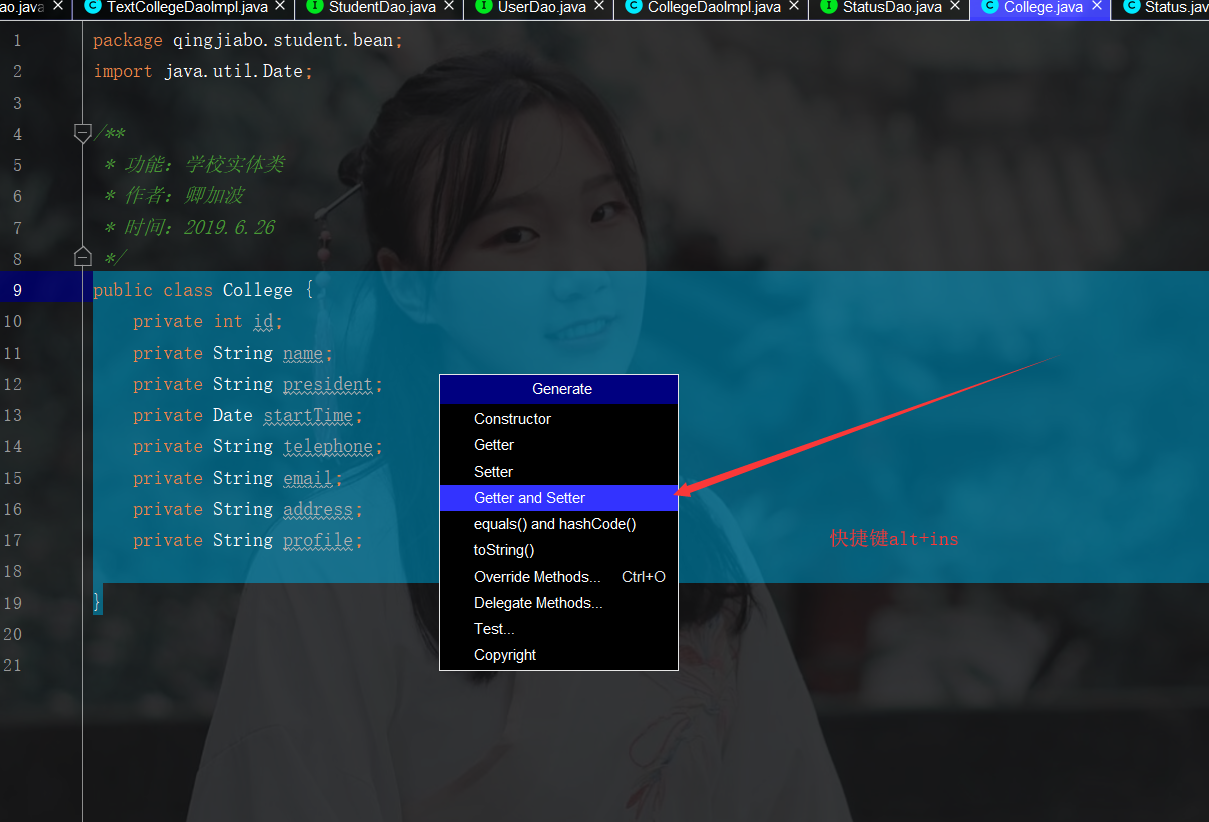
Task: Switch to the TextCollegeDaoImpl.java tab
Action: (x=187, y=7)
